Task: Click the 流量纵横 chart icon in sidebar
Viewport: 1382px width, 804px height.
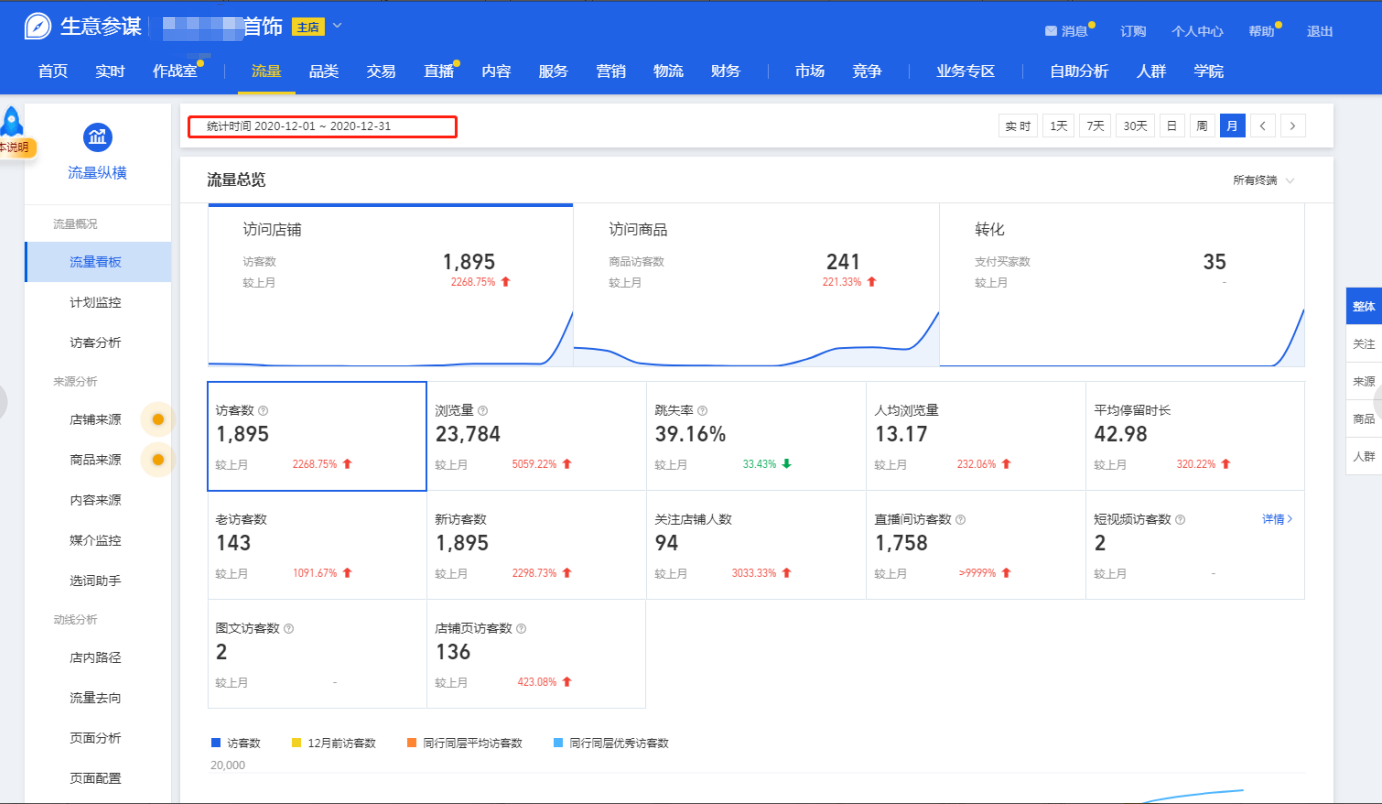Action: click(97, 138)
